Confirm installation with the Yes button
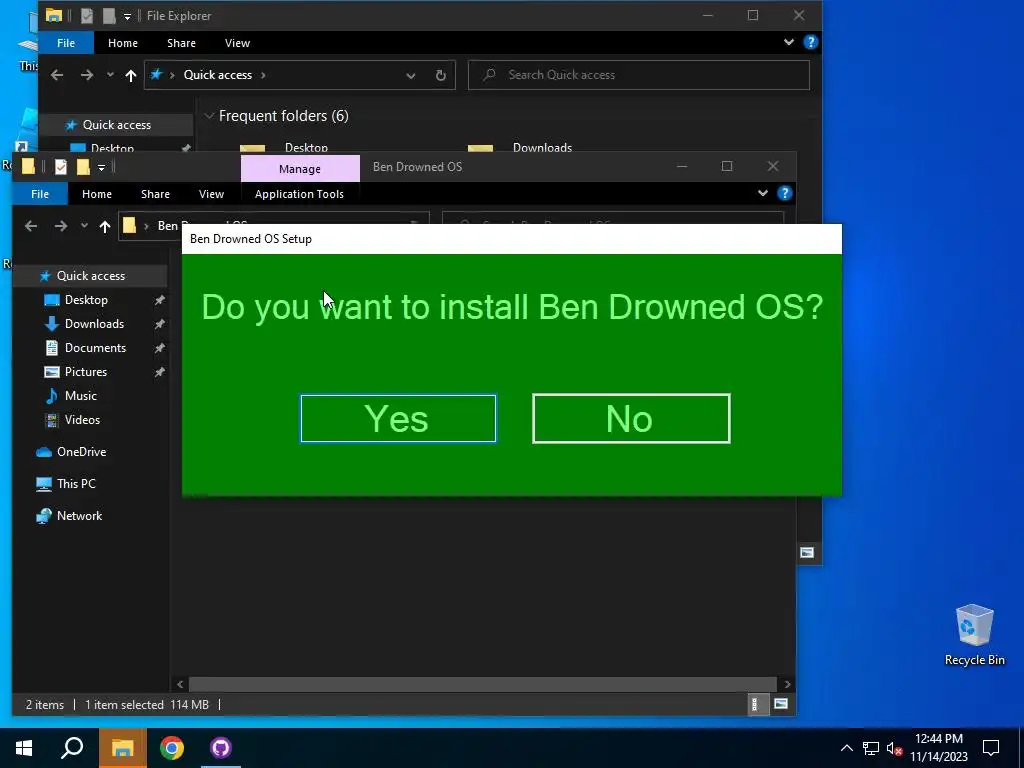 tap(398, 419)
